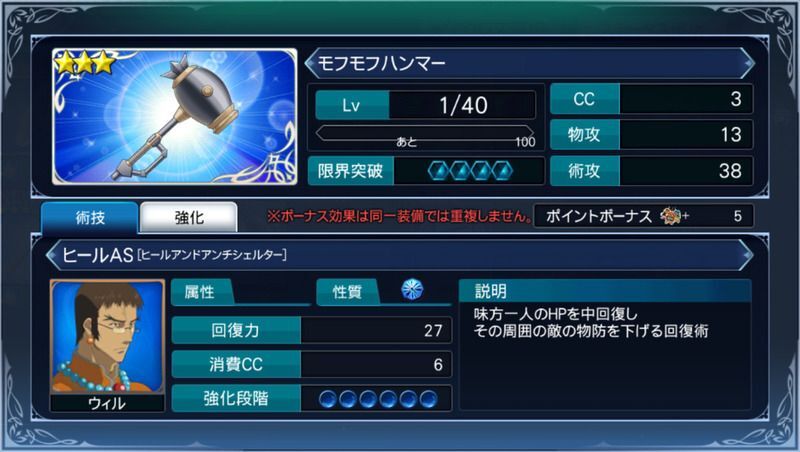This screenshot has height=452, width=800.
Task: Tap the 消費CC cost row
Action: coord(312,364)
